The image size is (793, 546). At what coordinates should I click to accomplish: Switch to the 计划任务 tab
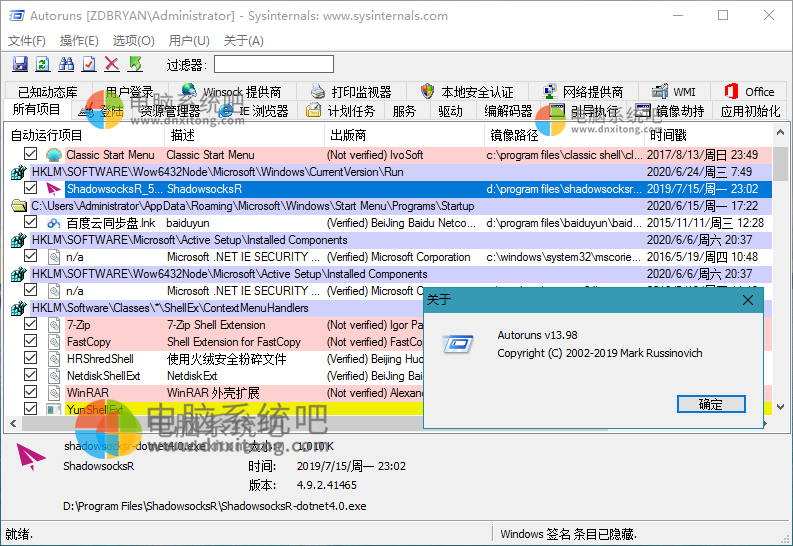(341, 111)
